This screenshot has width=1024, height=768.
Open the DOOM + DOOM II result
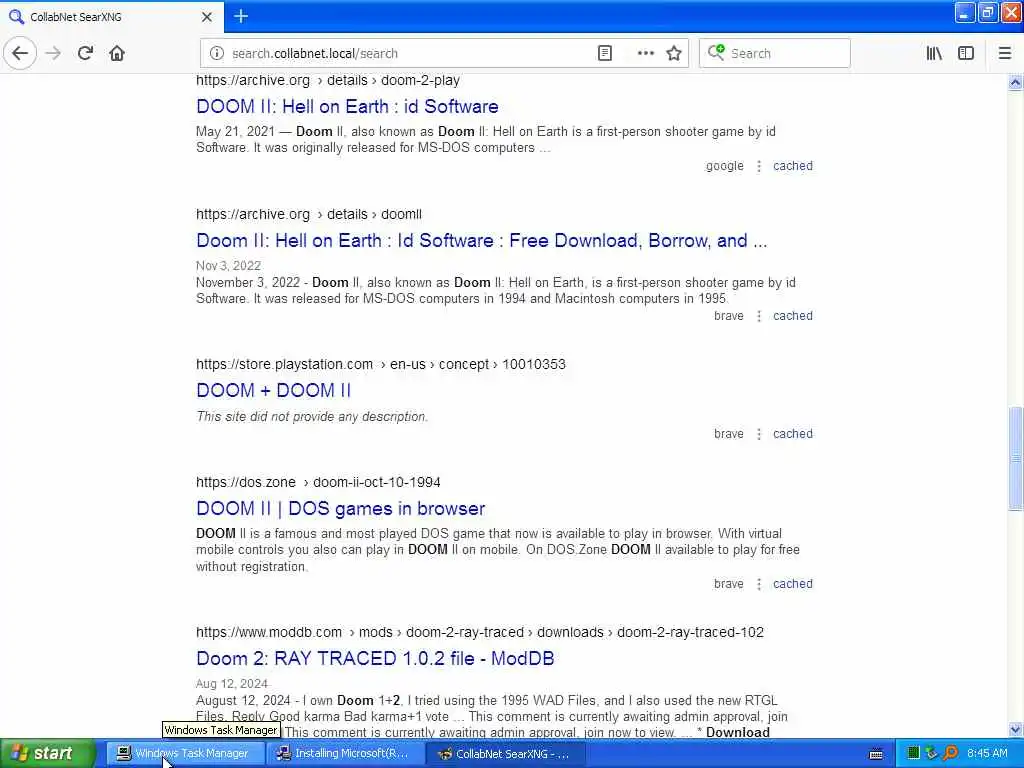[273, 391]
